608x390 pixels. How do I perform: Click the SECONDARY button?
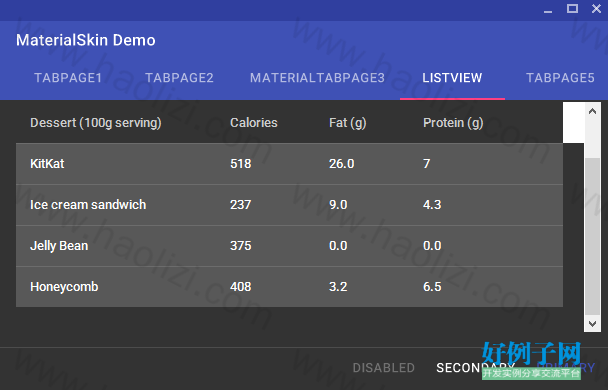click(x=475, y=368)
